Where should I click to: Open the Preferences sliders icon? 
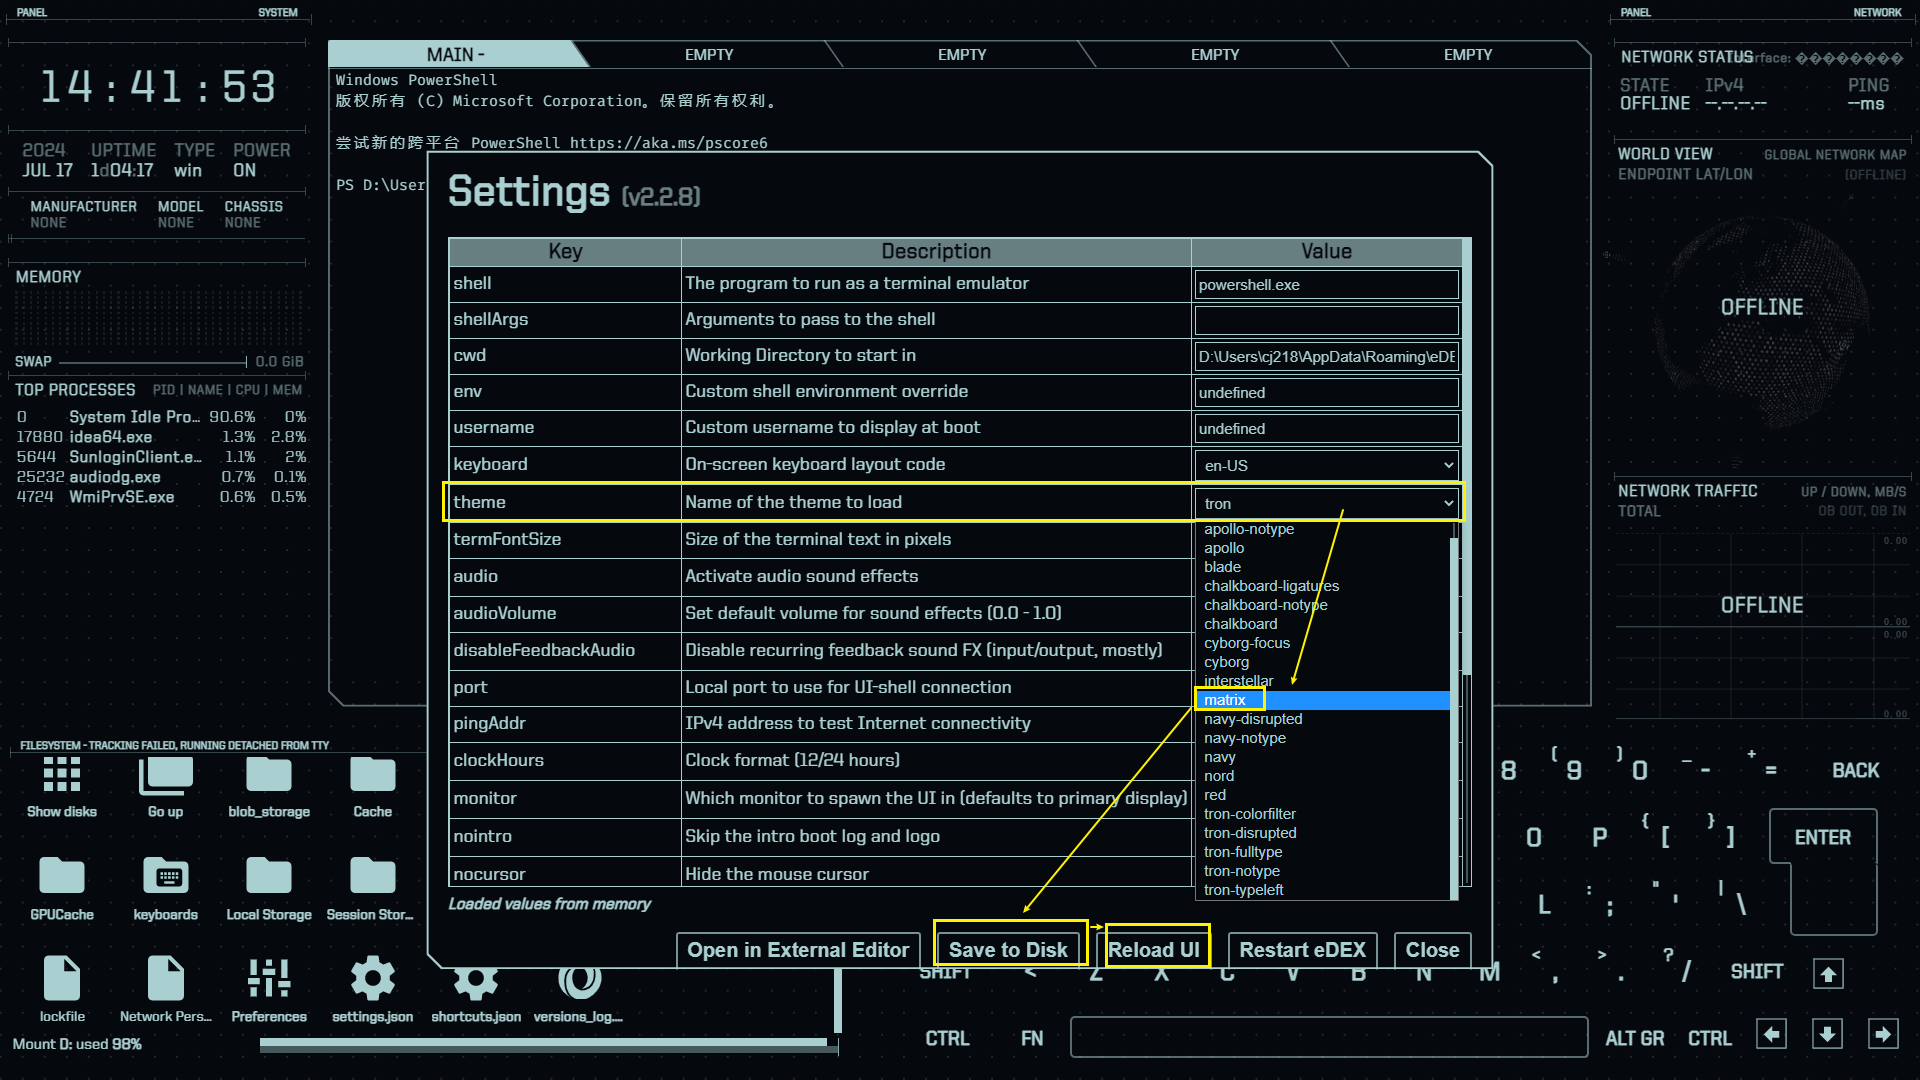(x=268, y=979)
